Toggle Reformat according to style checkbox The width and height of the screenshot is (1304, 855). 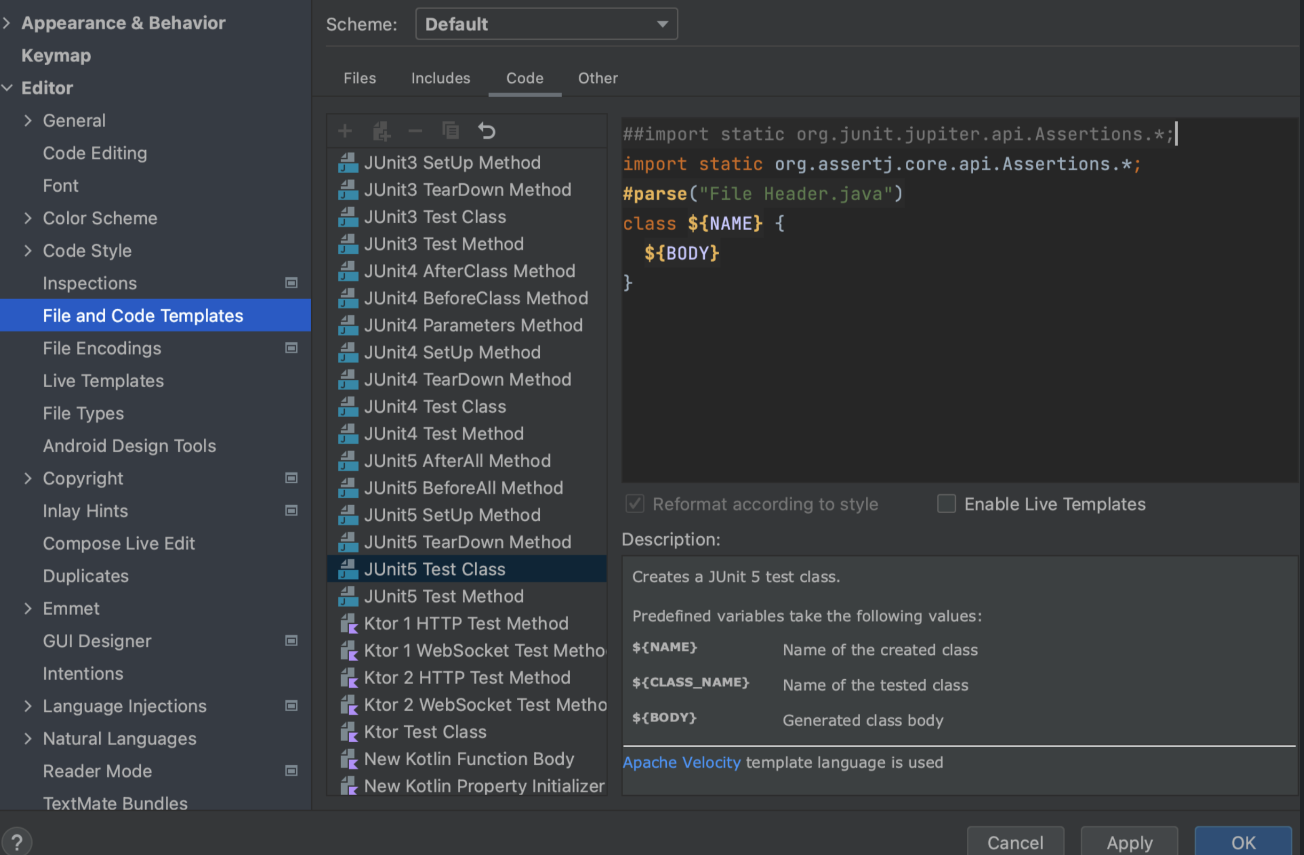point(634,504)
